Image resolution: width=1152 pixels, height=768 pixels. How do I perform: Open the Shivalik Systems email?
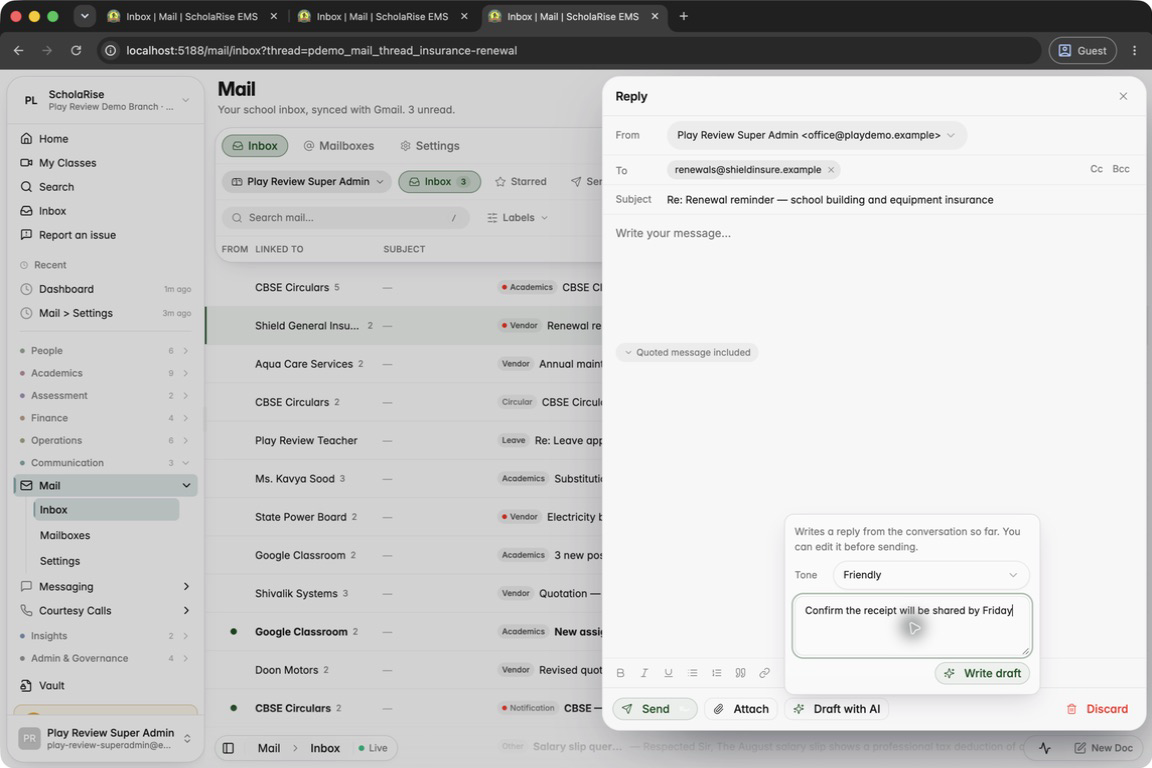pos(404,594)
